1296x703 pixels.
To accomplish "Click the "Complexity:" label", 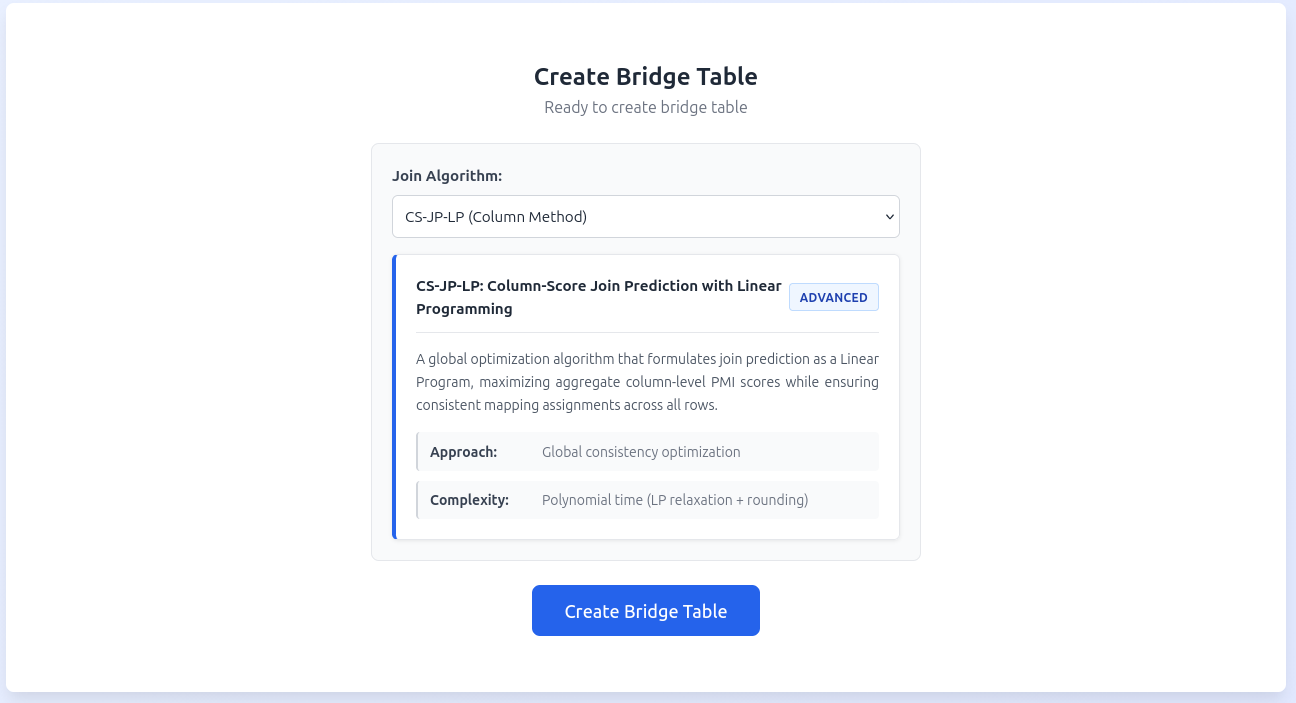I will click(469, 500).
